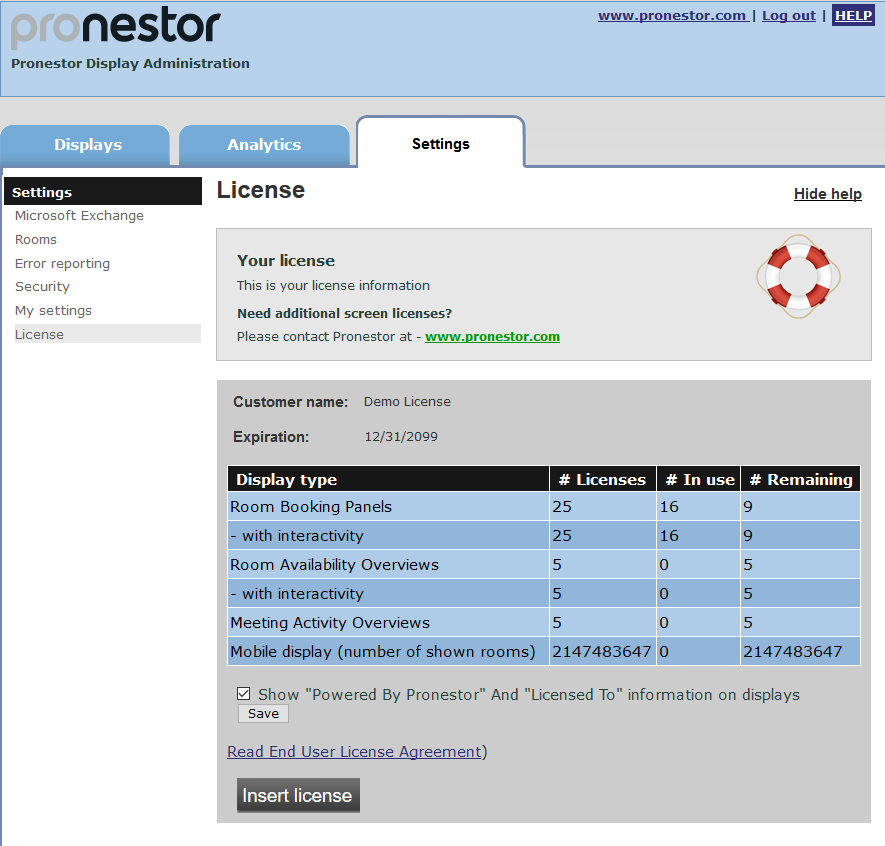Switch to the Displays tab
This screenshot has height=846, width=885.
point(87,145)
